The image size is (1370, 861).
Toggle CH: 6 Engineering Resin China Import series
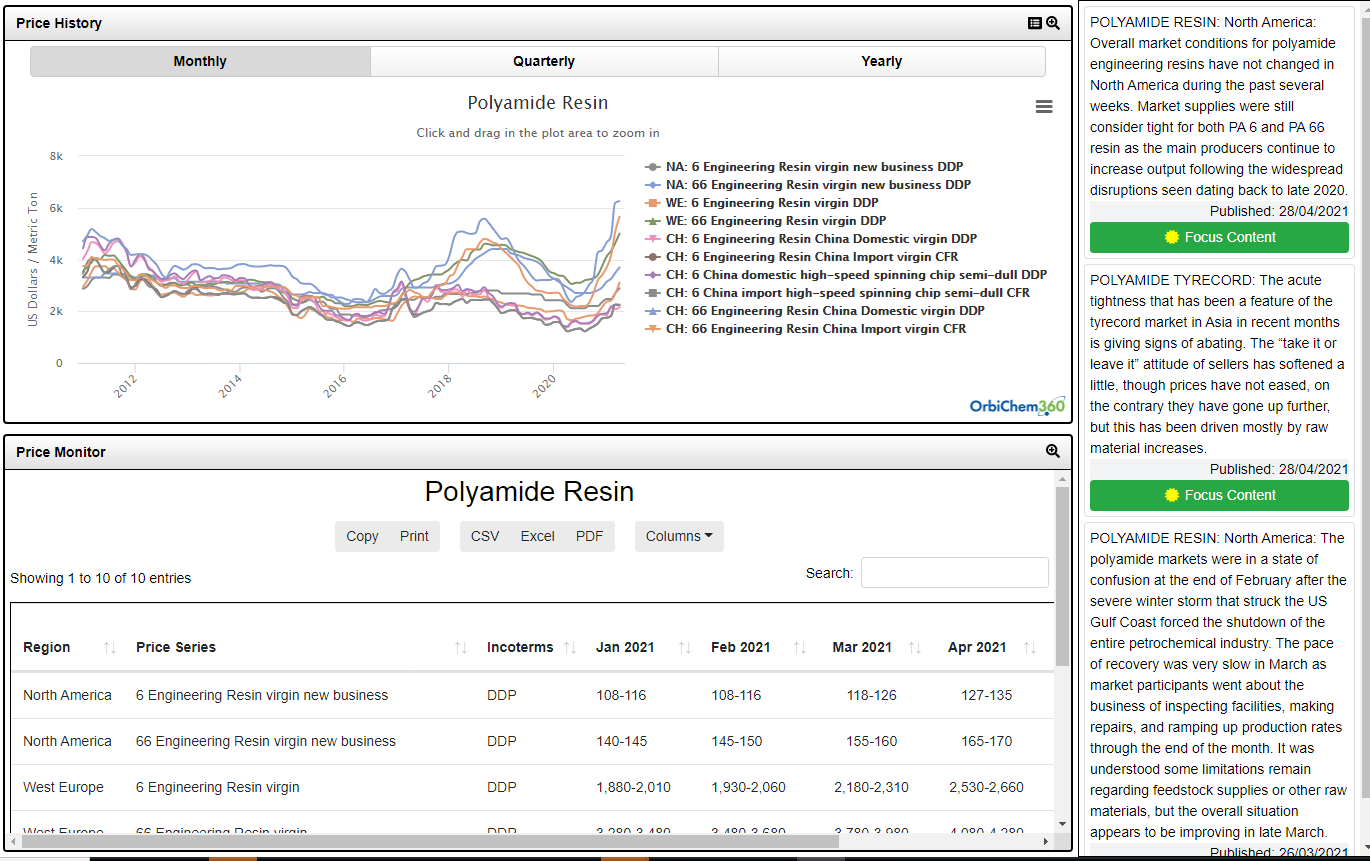[802, 257]
